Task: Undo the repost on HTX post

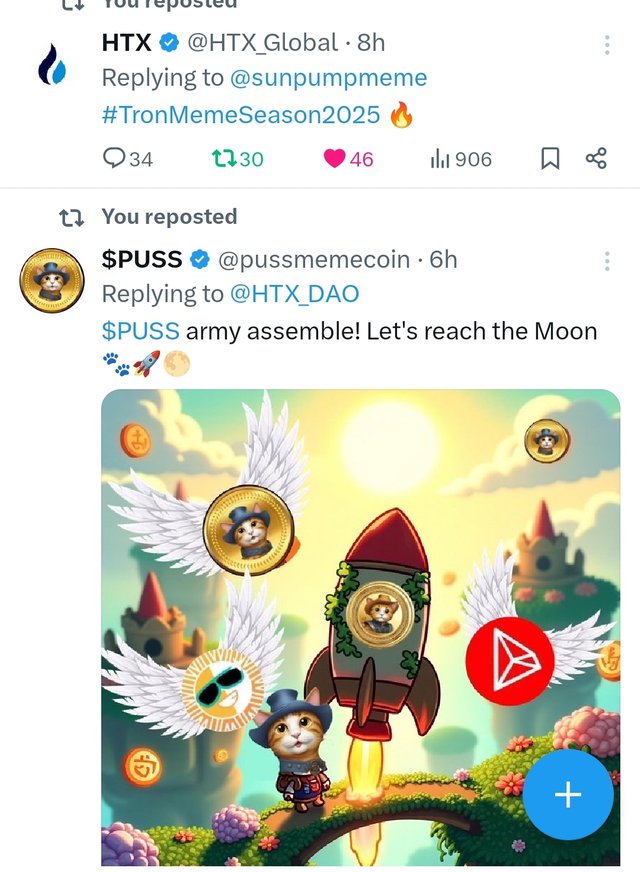Action: 237,159
